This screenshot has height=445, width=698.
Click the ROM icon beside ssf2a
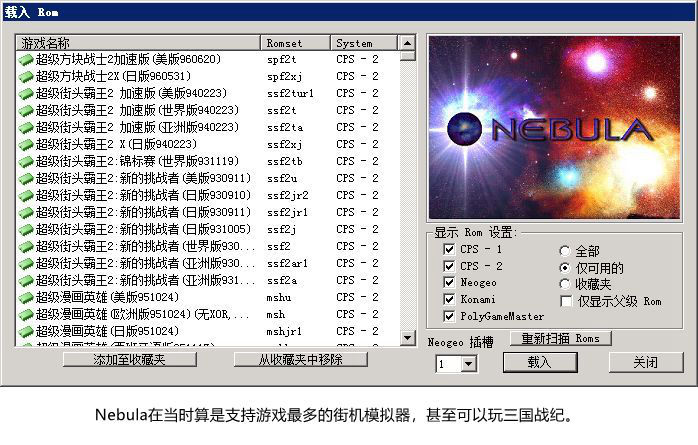(x=26, y=281)
